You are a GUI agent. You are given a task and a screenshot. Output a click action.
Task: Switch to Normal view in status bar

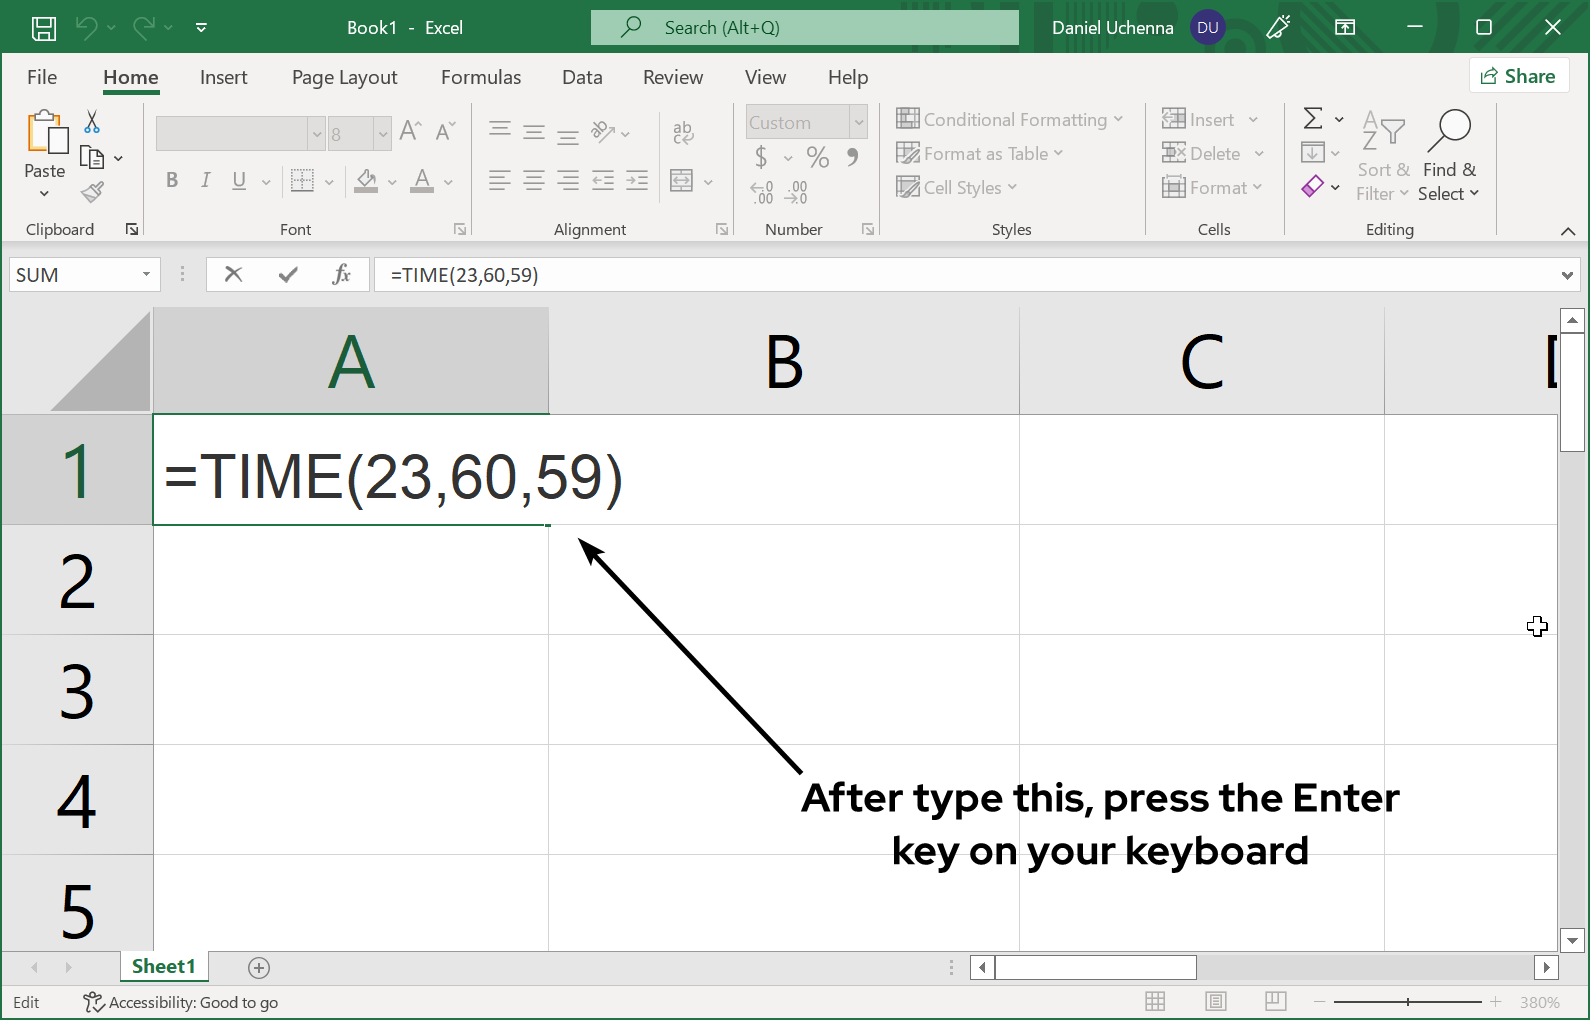(1155, 1001)
